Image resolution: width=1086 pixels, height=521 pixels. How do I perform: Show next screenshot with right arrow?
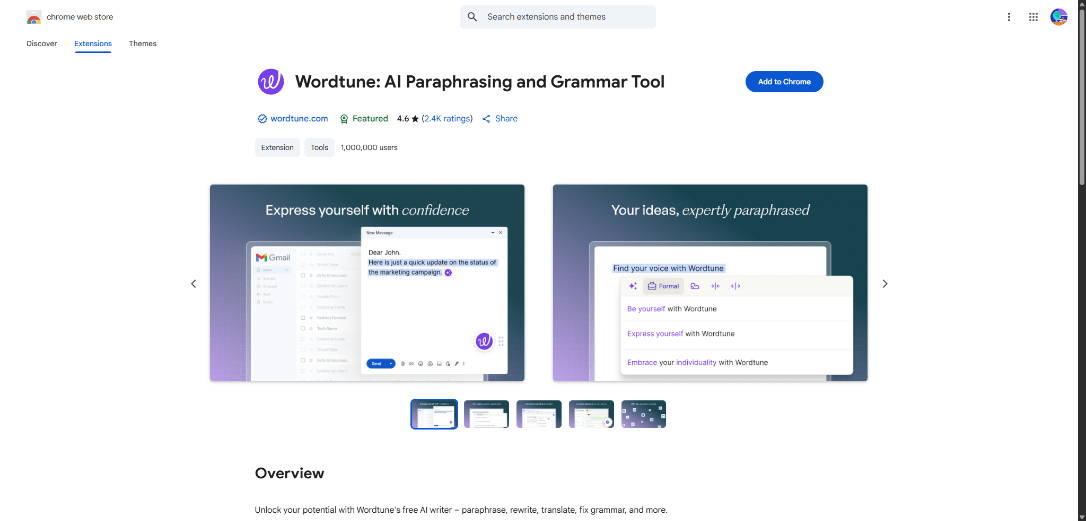884,284
